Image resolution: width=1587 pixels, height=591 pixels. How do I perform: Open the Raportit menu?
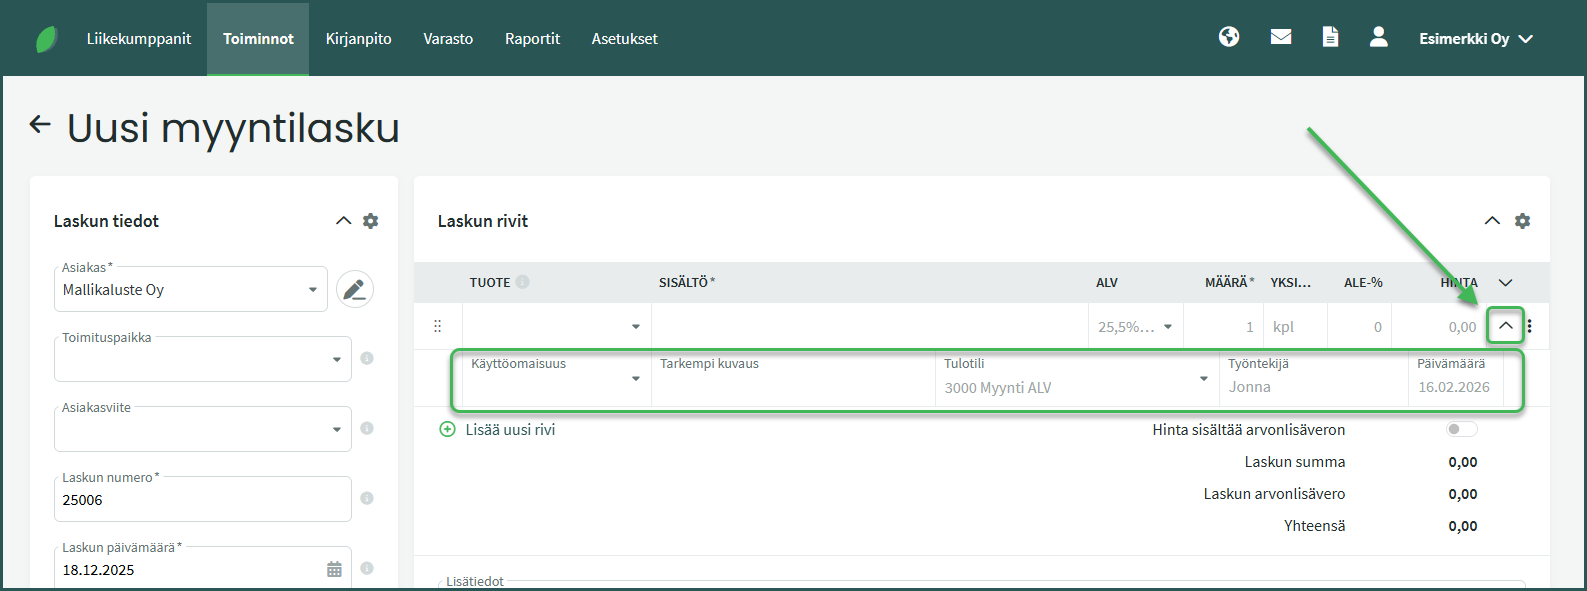click(532, 39)
